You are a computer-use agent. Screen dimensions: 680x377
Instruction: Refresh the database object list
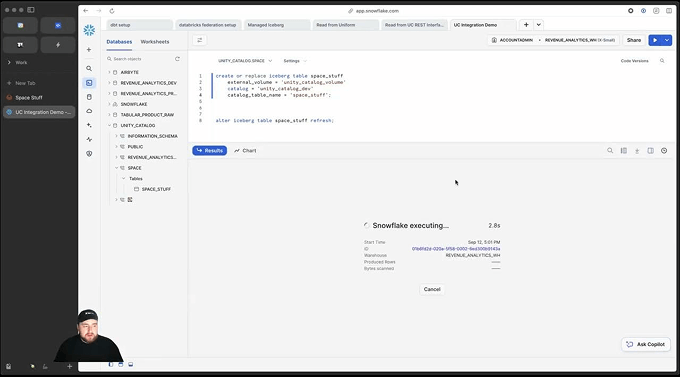pyautogui.click(x=177, y=59)
